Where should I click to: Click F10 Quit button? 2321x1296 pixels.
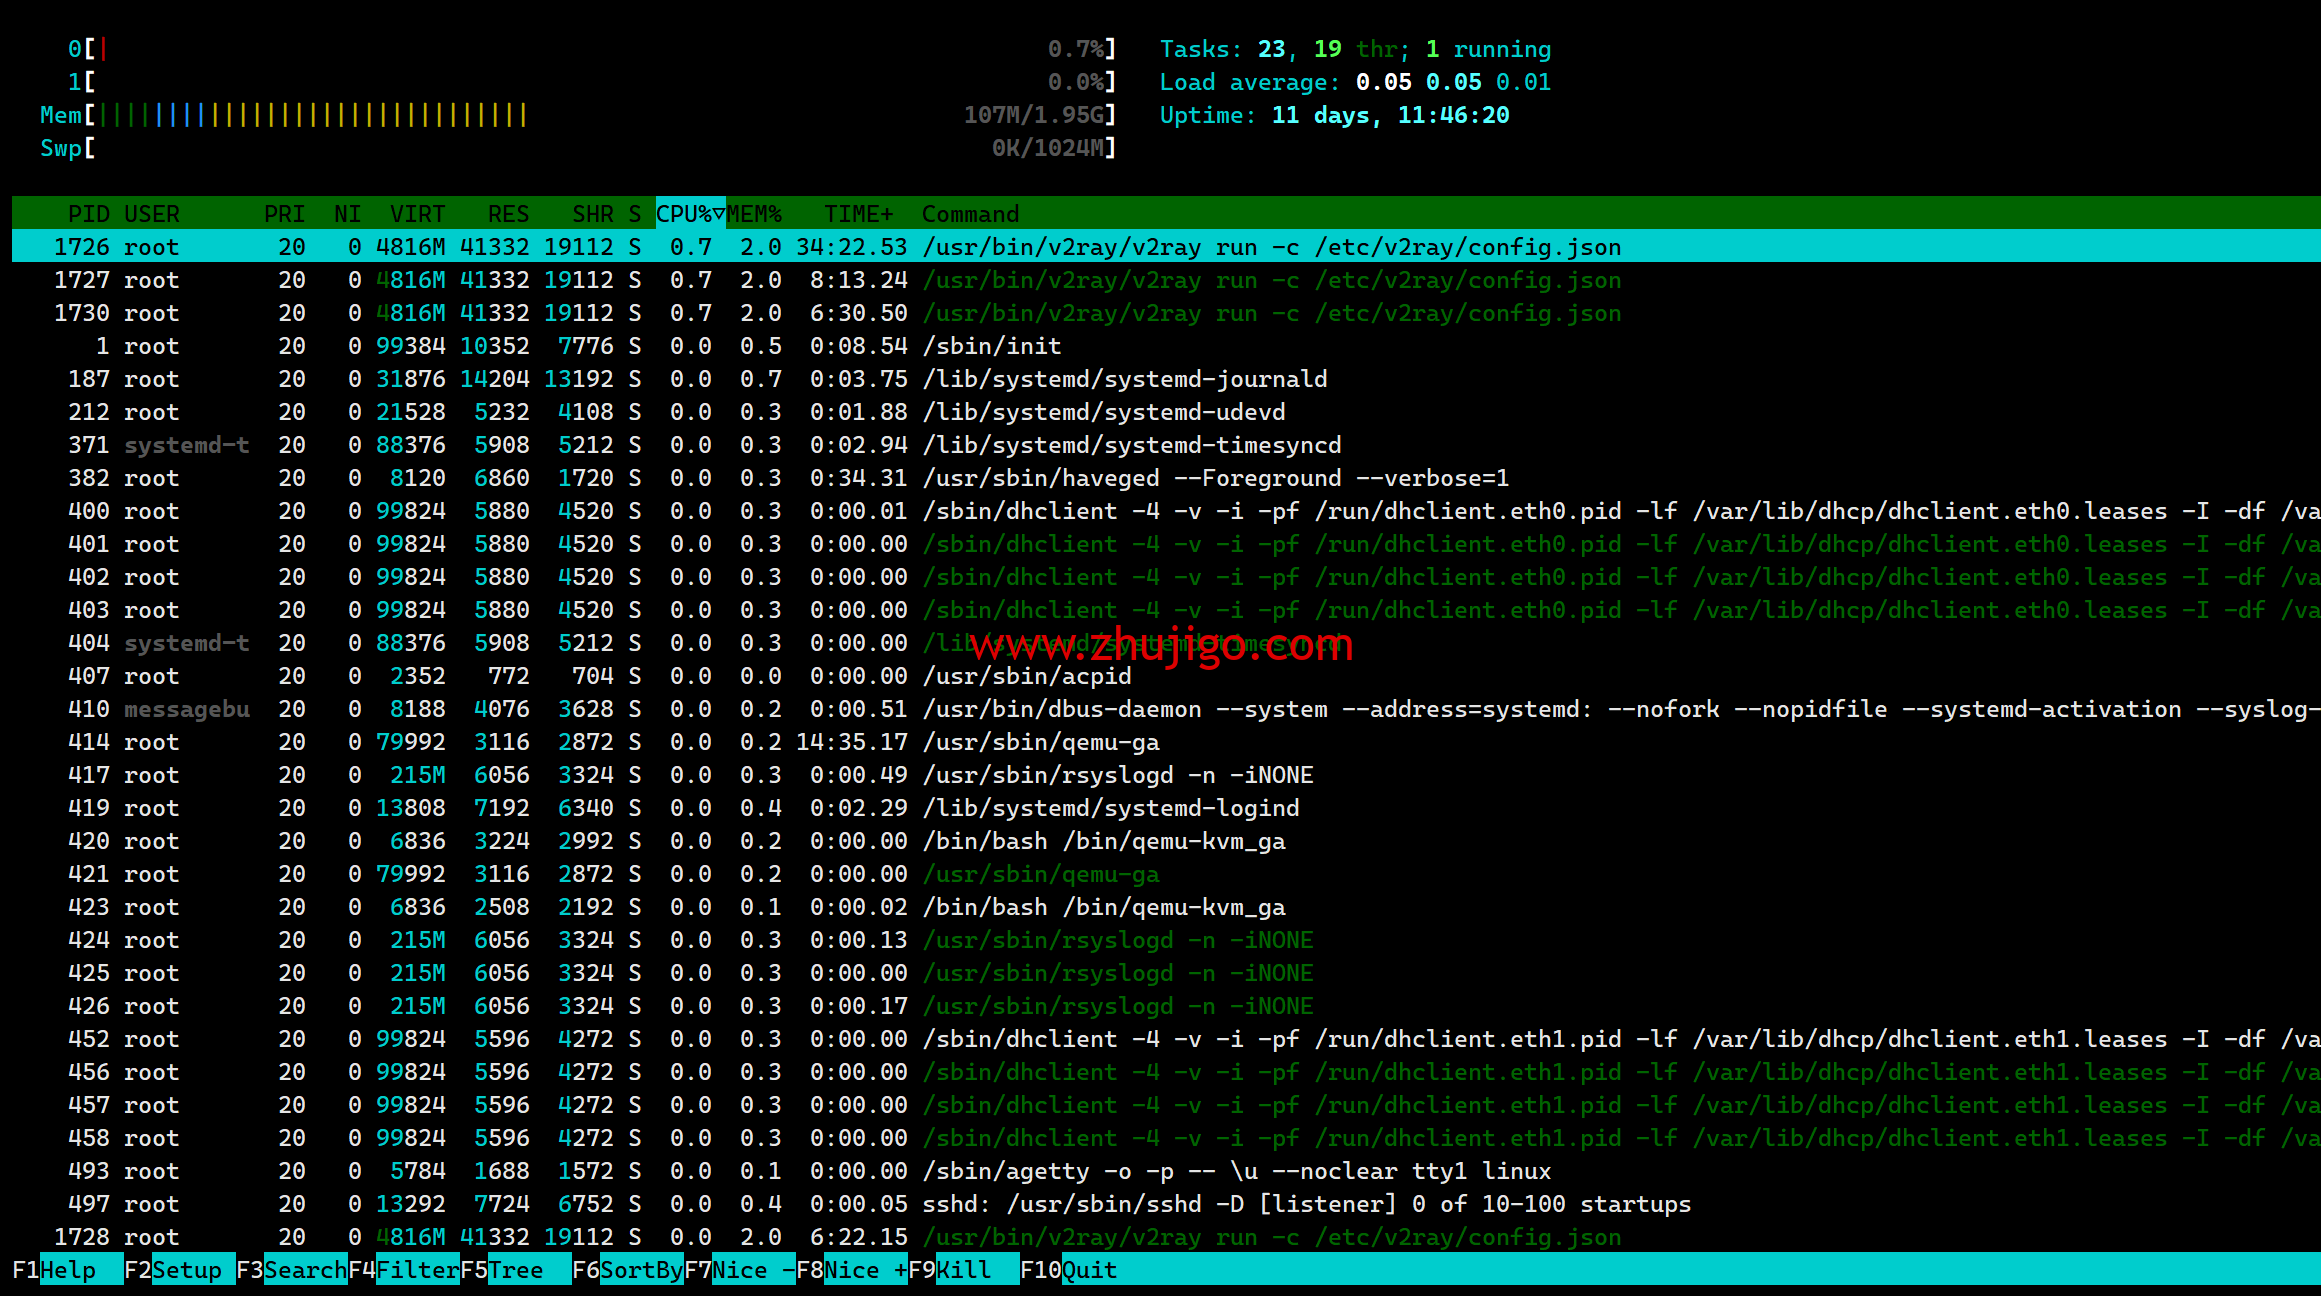[1088, 1270]
